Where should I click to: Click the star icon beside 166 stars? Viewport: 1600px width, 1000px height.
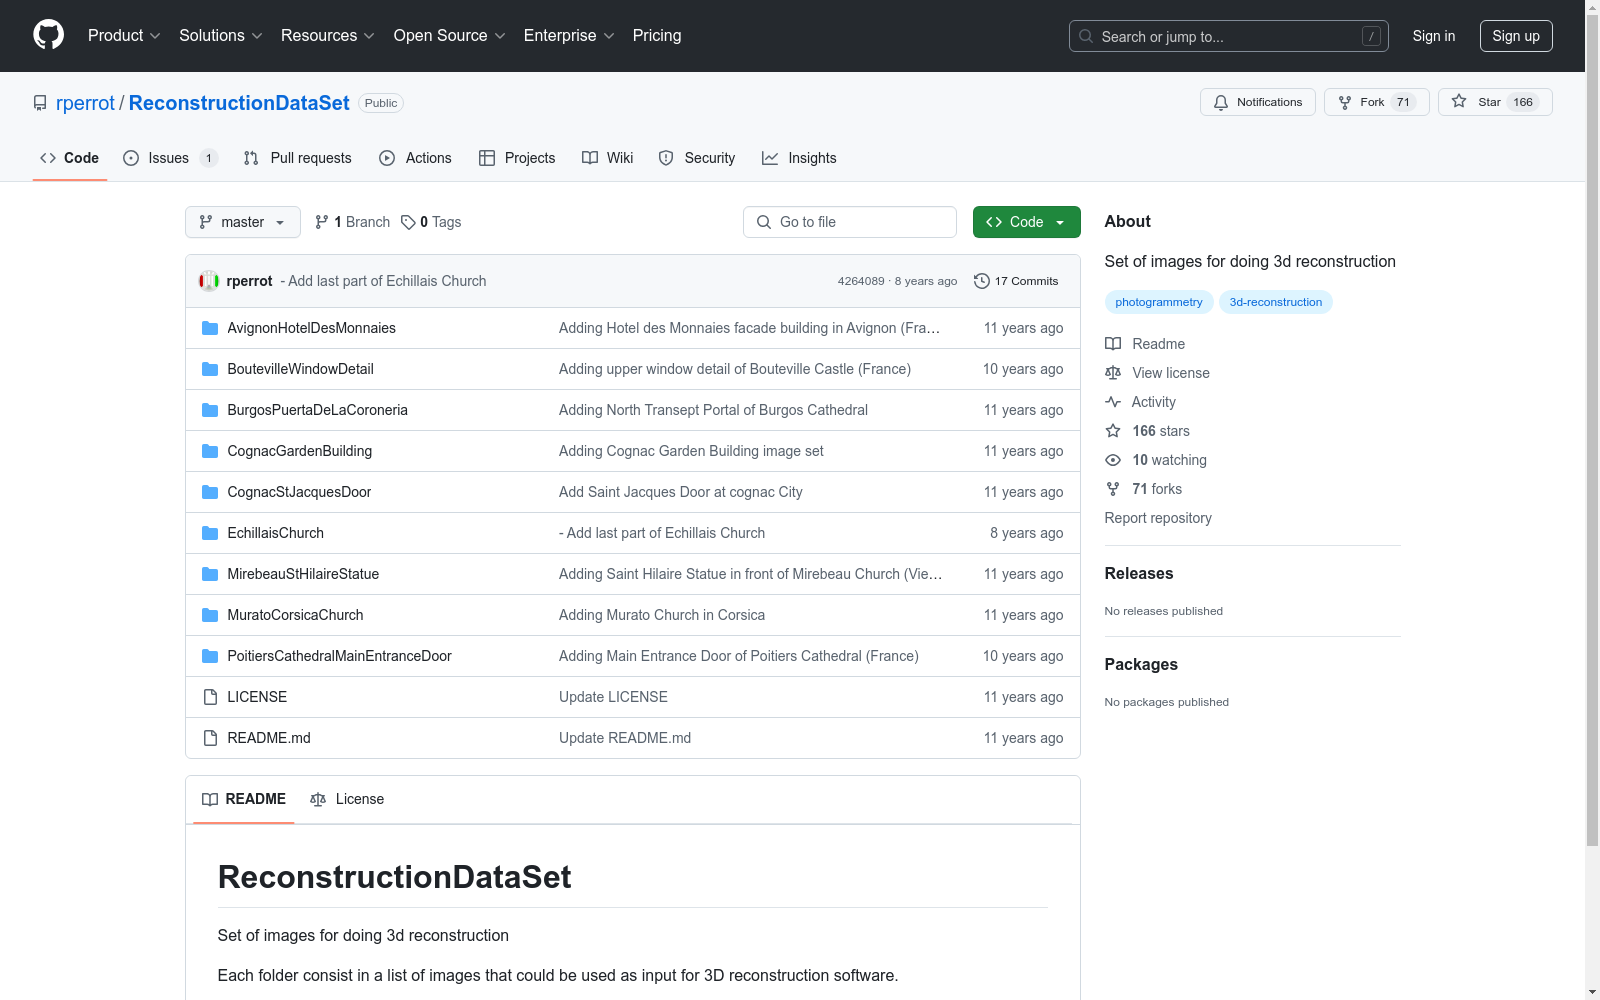tap(1113, 431)
